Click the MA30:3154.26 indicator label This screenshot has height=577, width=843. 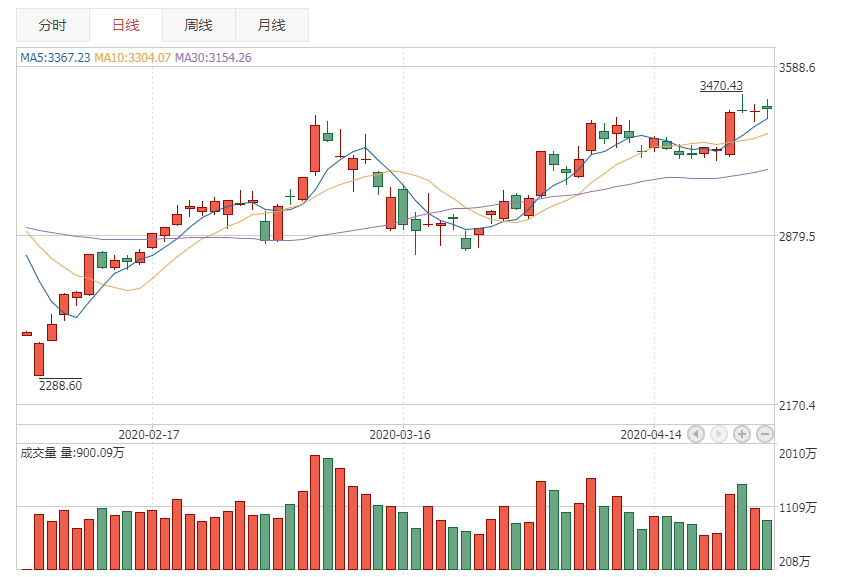coord(213,58)
